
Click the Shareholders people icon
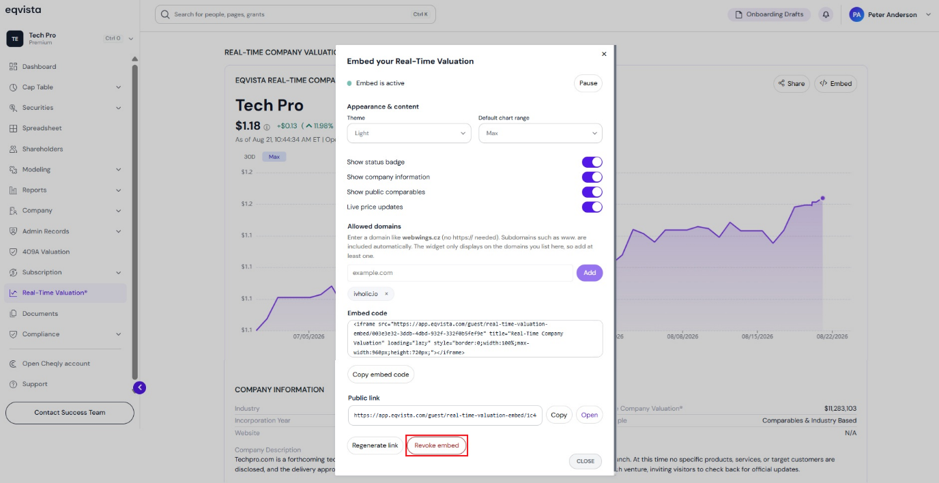coord(13,149)
